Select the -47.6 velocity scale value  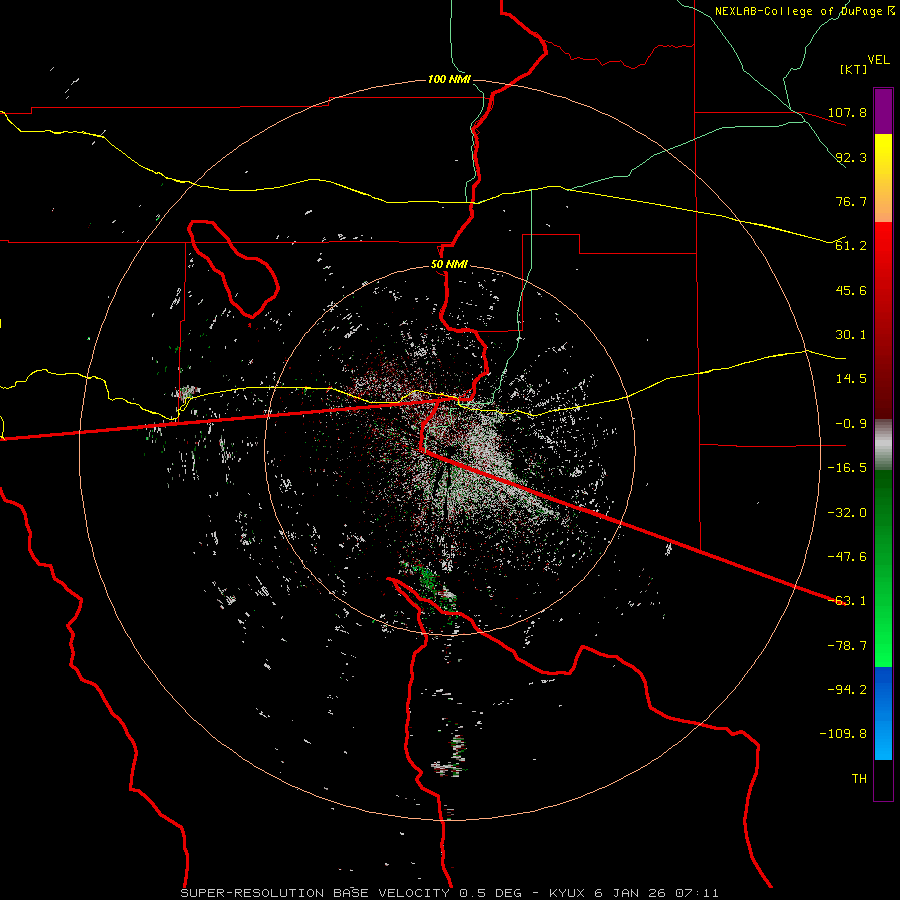[x=847, y=557]
